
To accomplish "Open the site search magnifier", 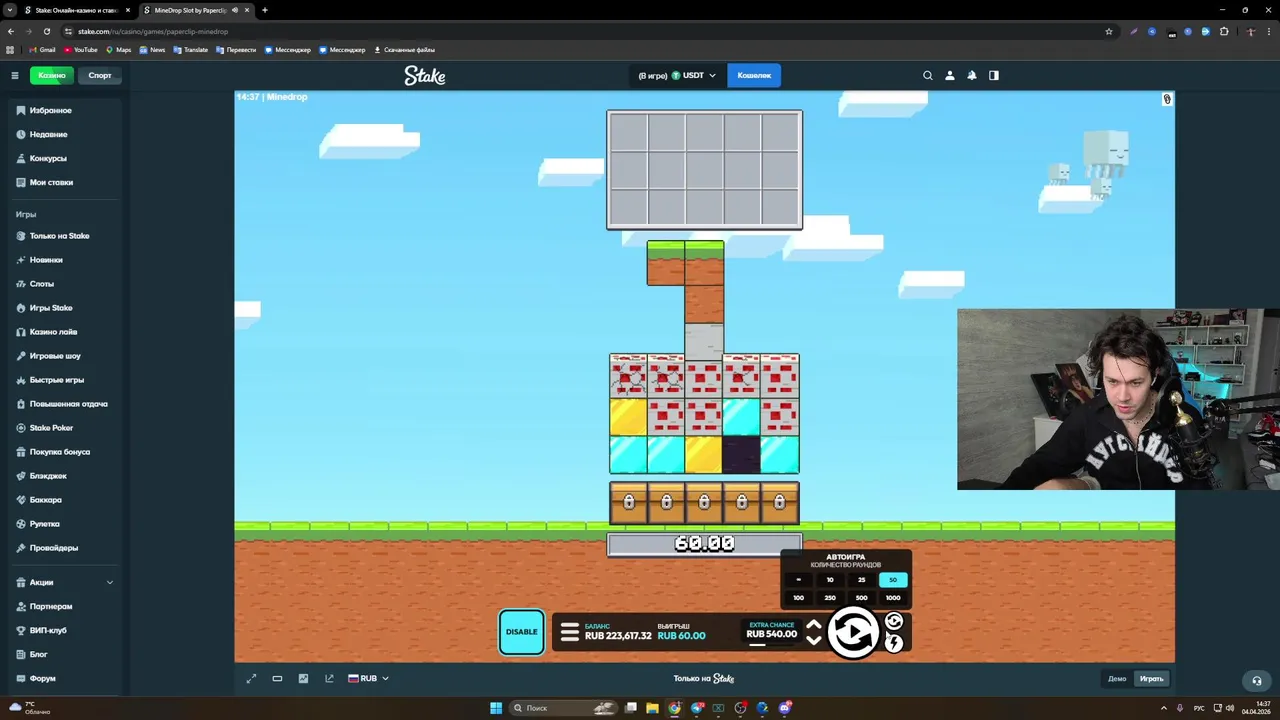I will coord(928,75).
